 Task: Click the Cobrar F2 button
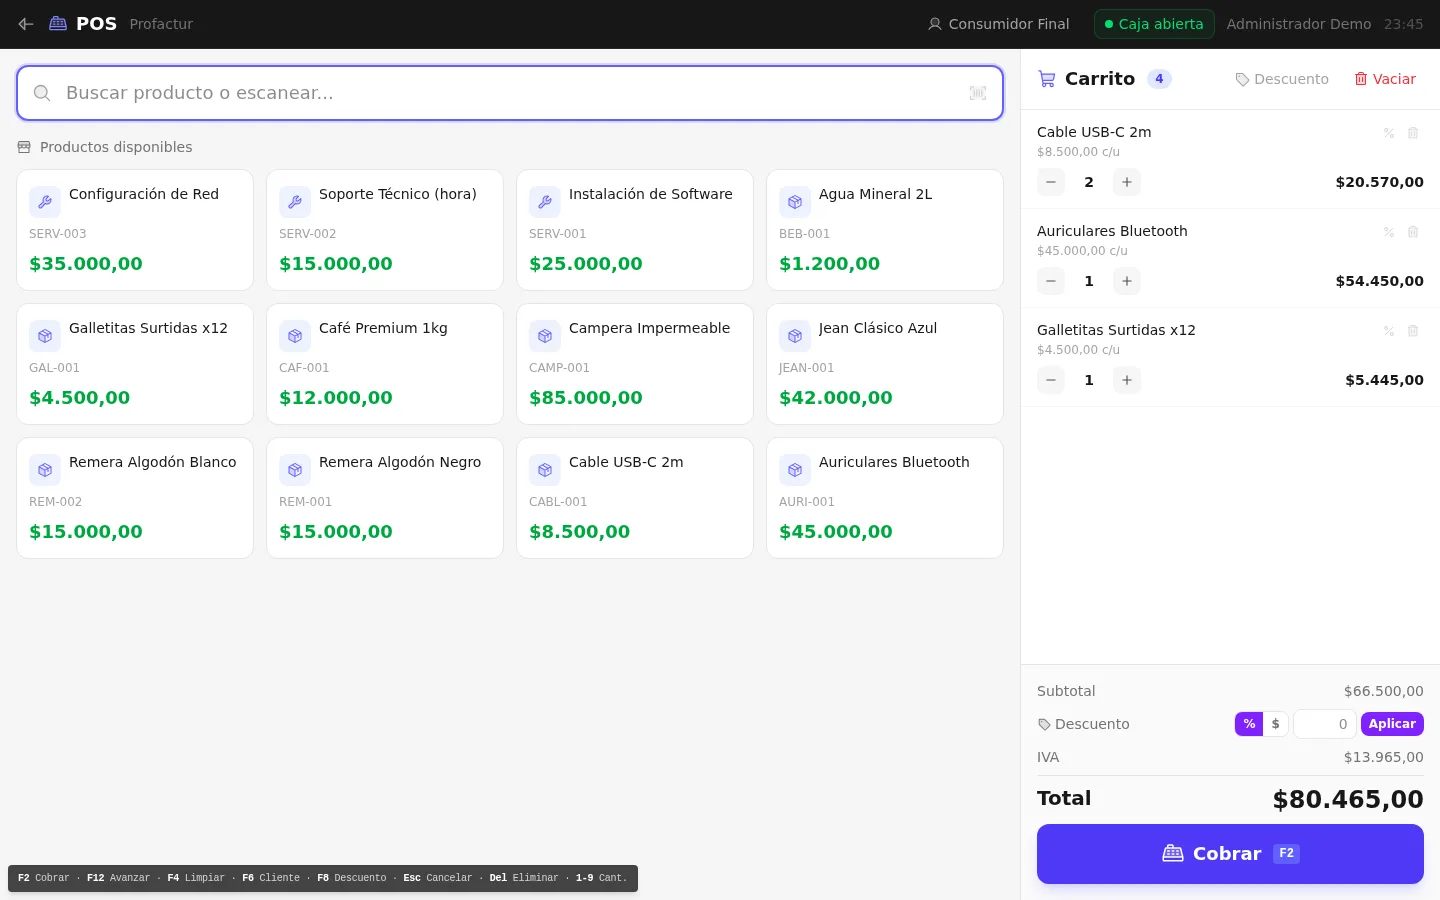(1230, 854)
